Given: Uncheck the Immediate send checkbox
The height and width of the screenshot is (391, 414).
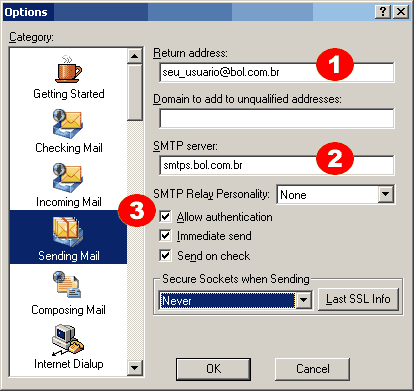Looking at the screenshot, I should tap(165, 236).
